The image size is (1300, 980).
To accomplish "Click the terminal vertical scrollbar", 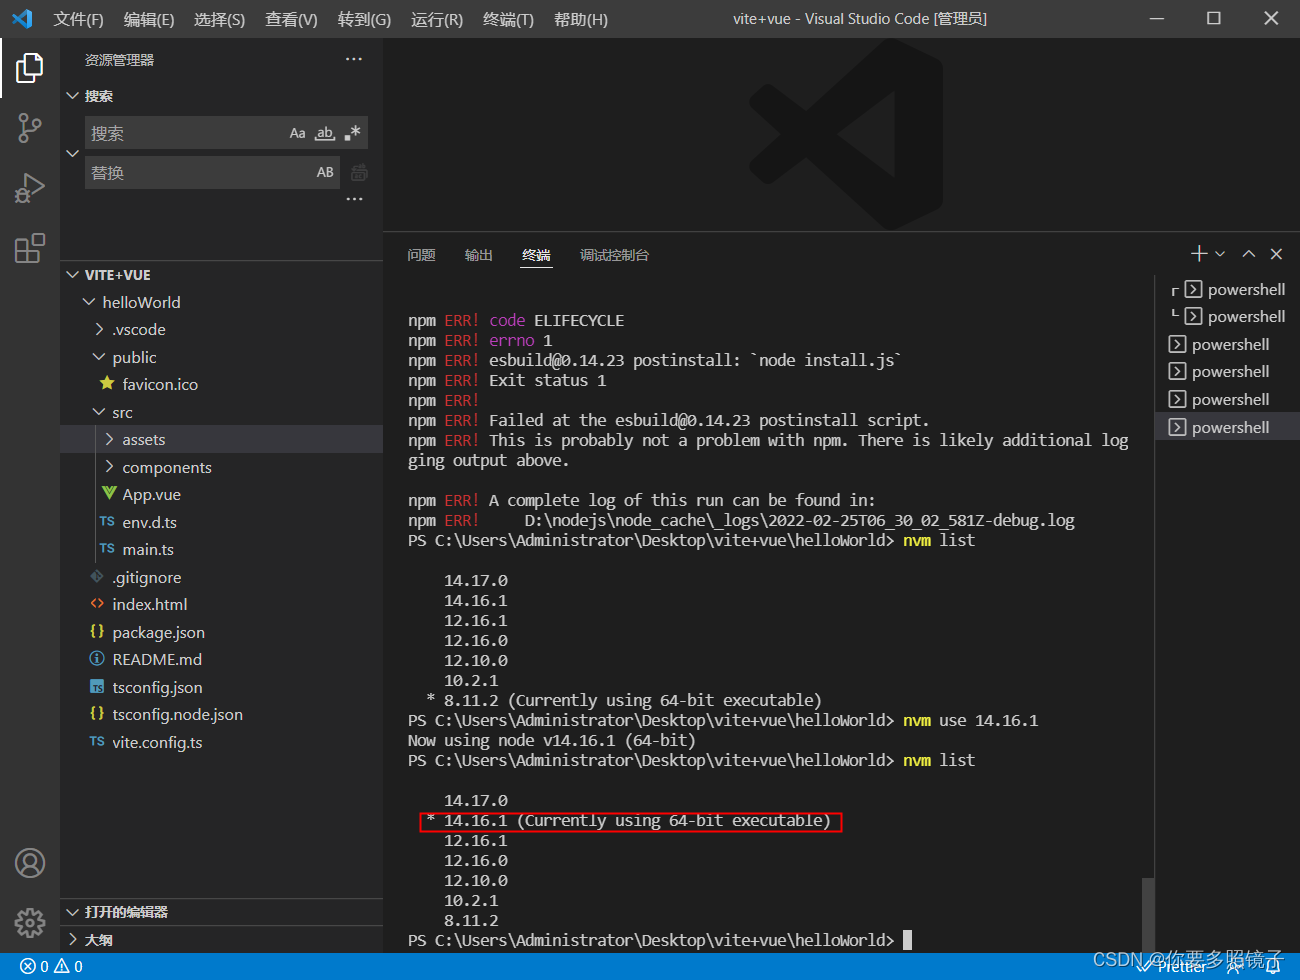I will pyautogui.click(x=1148, y=914).
